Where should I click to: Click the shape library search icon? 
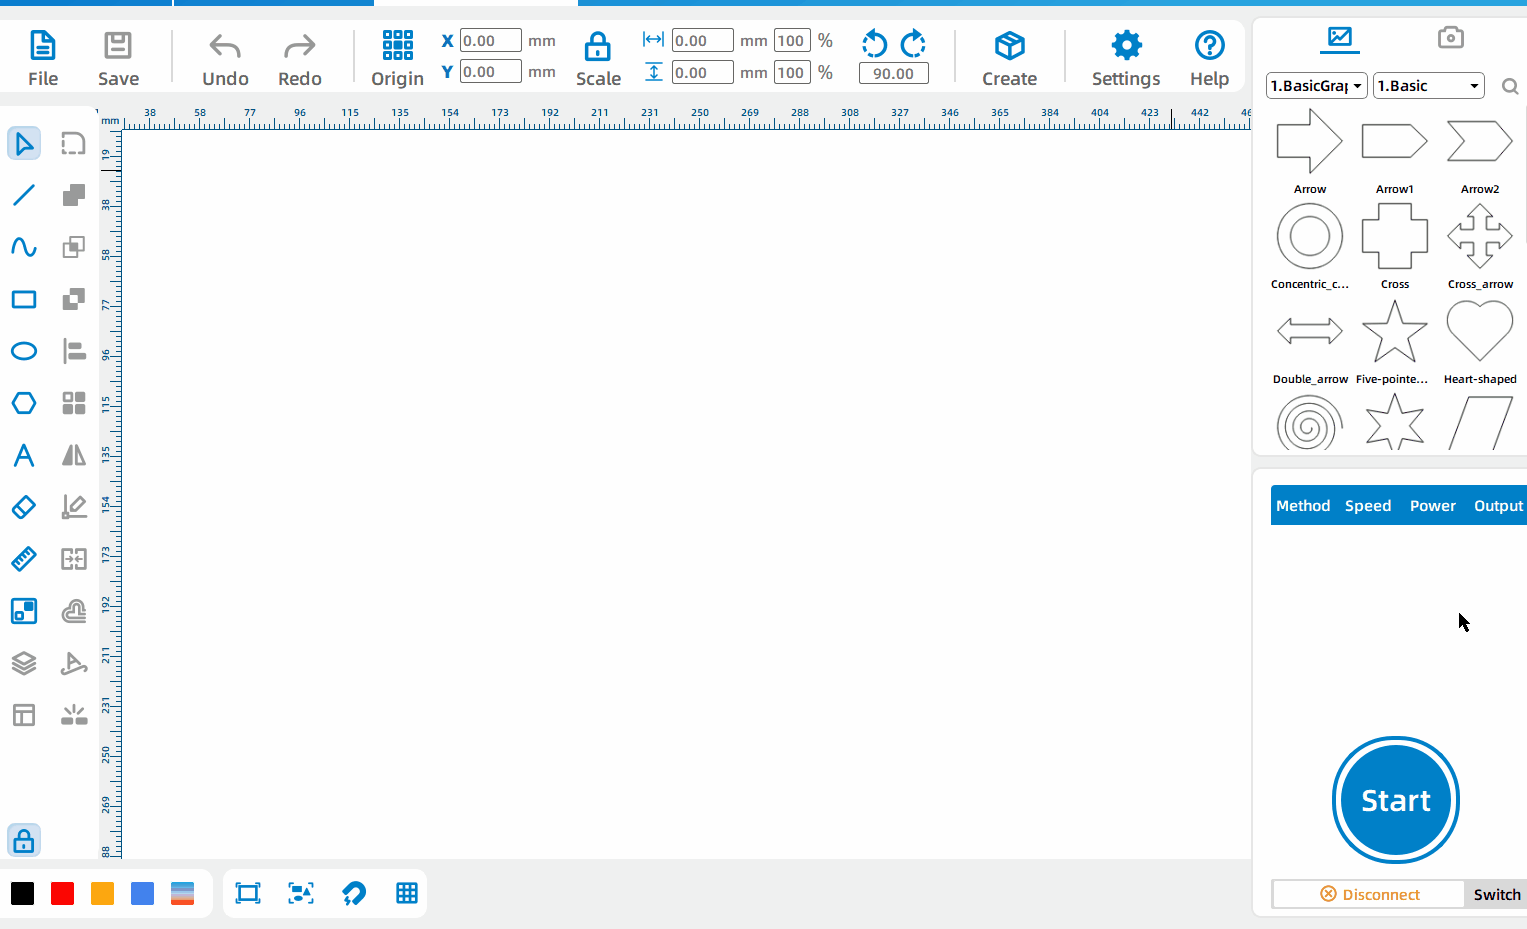pos(1510,87)
